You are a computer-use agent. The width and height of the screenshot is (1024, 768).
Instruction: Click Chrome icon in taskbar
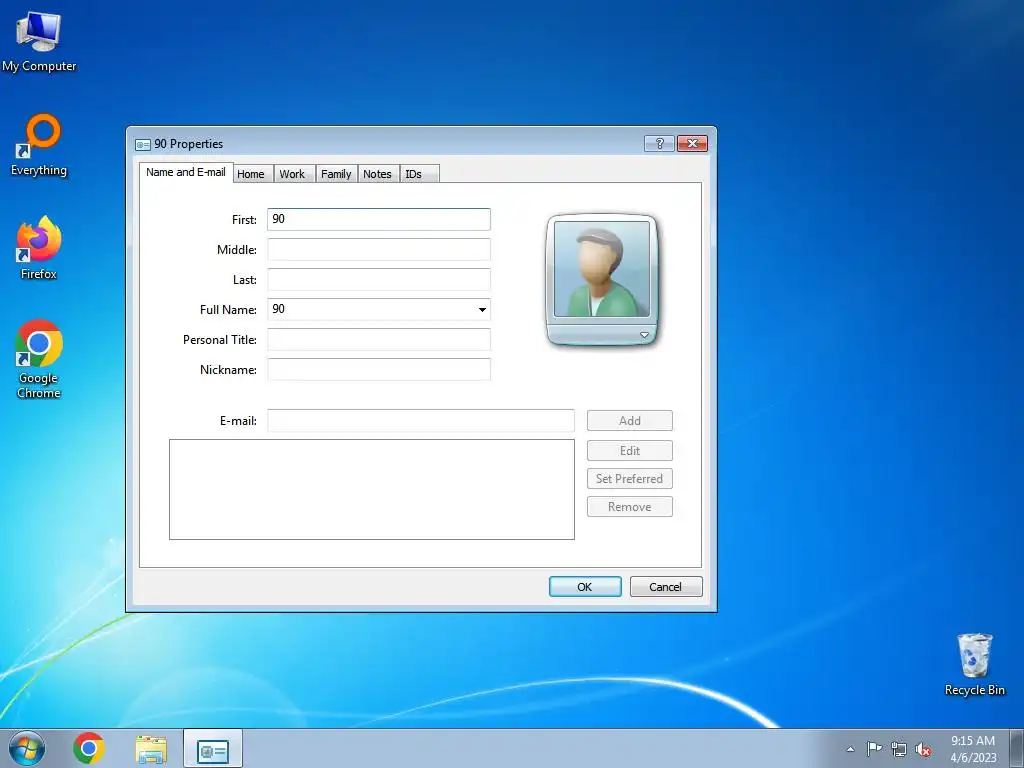89,748
